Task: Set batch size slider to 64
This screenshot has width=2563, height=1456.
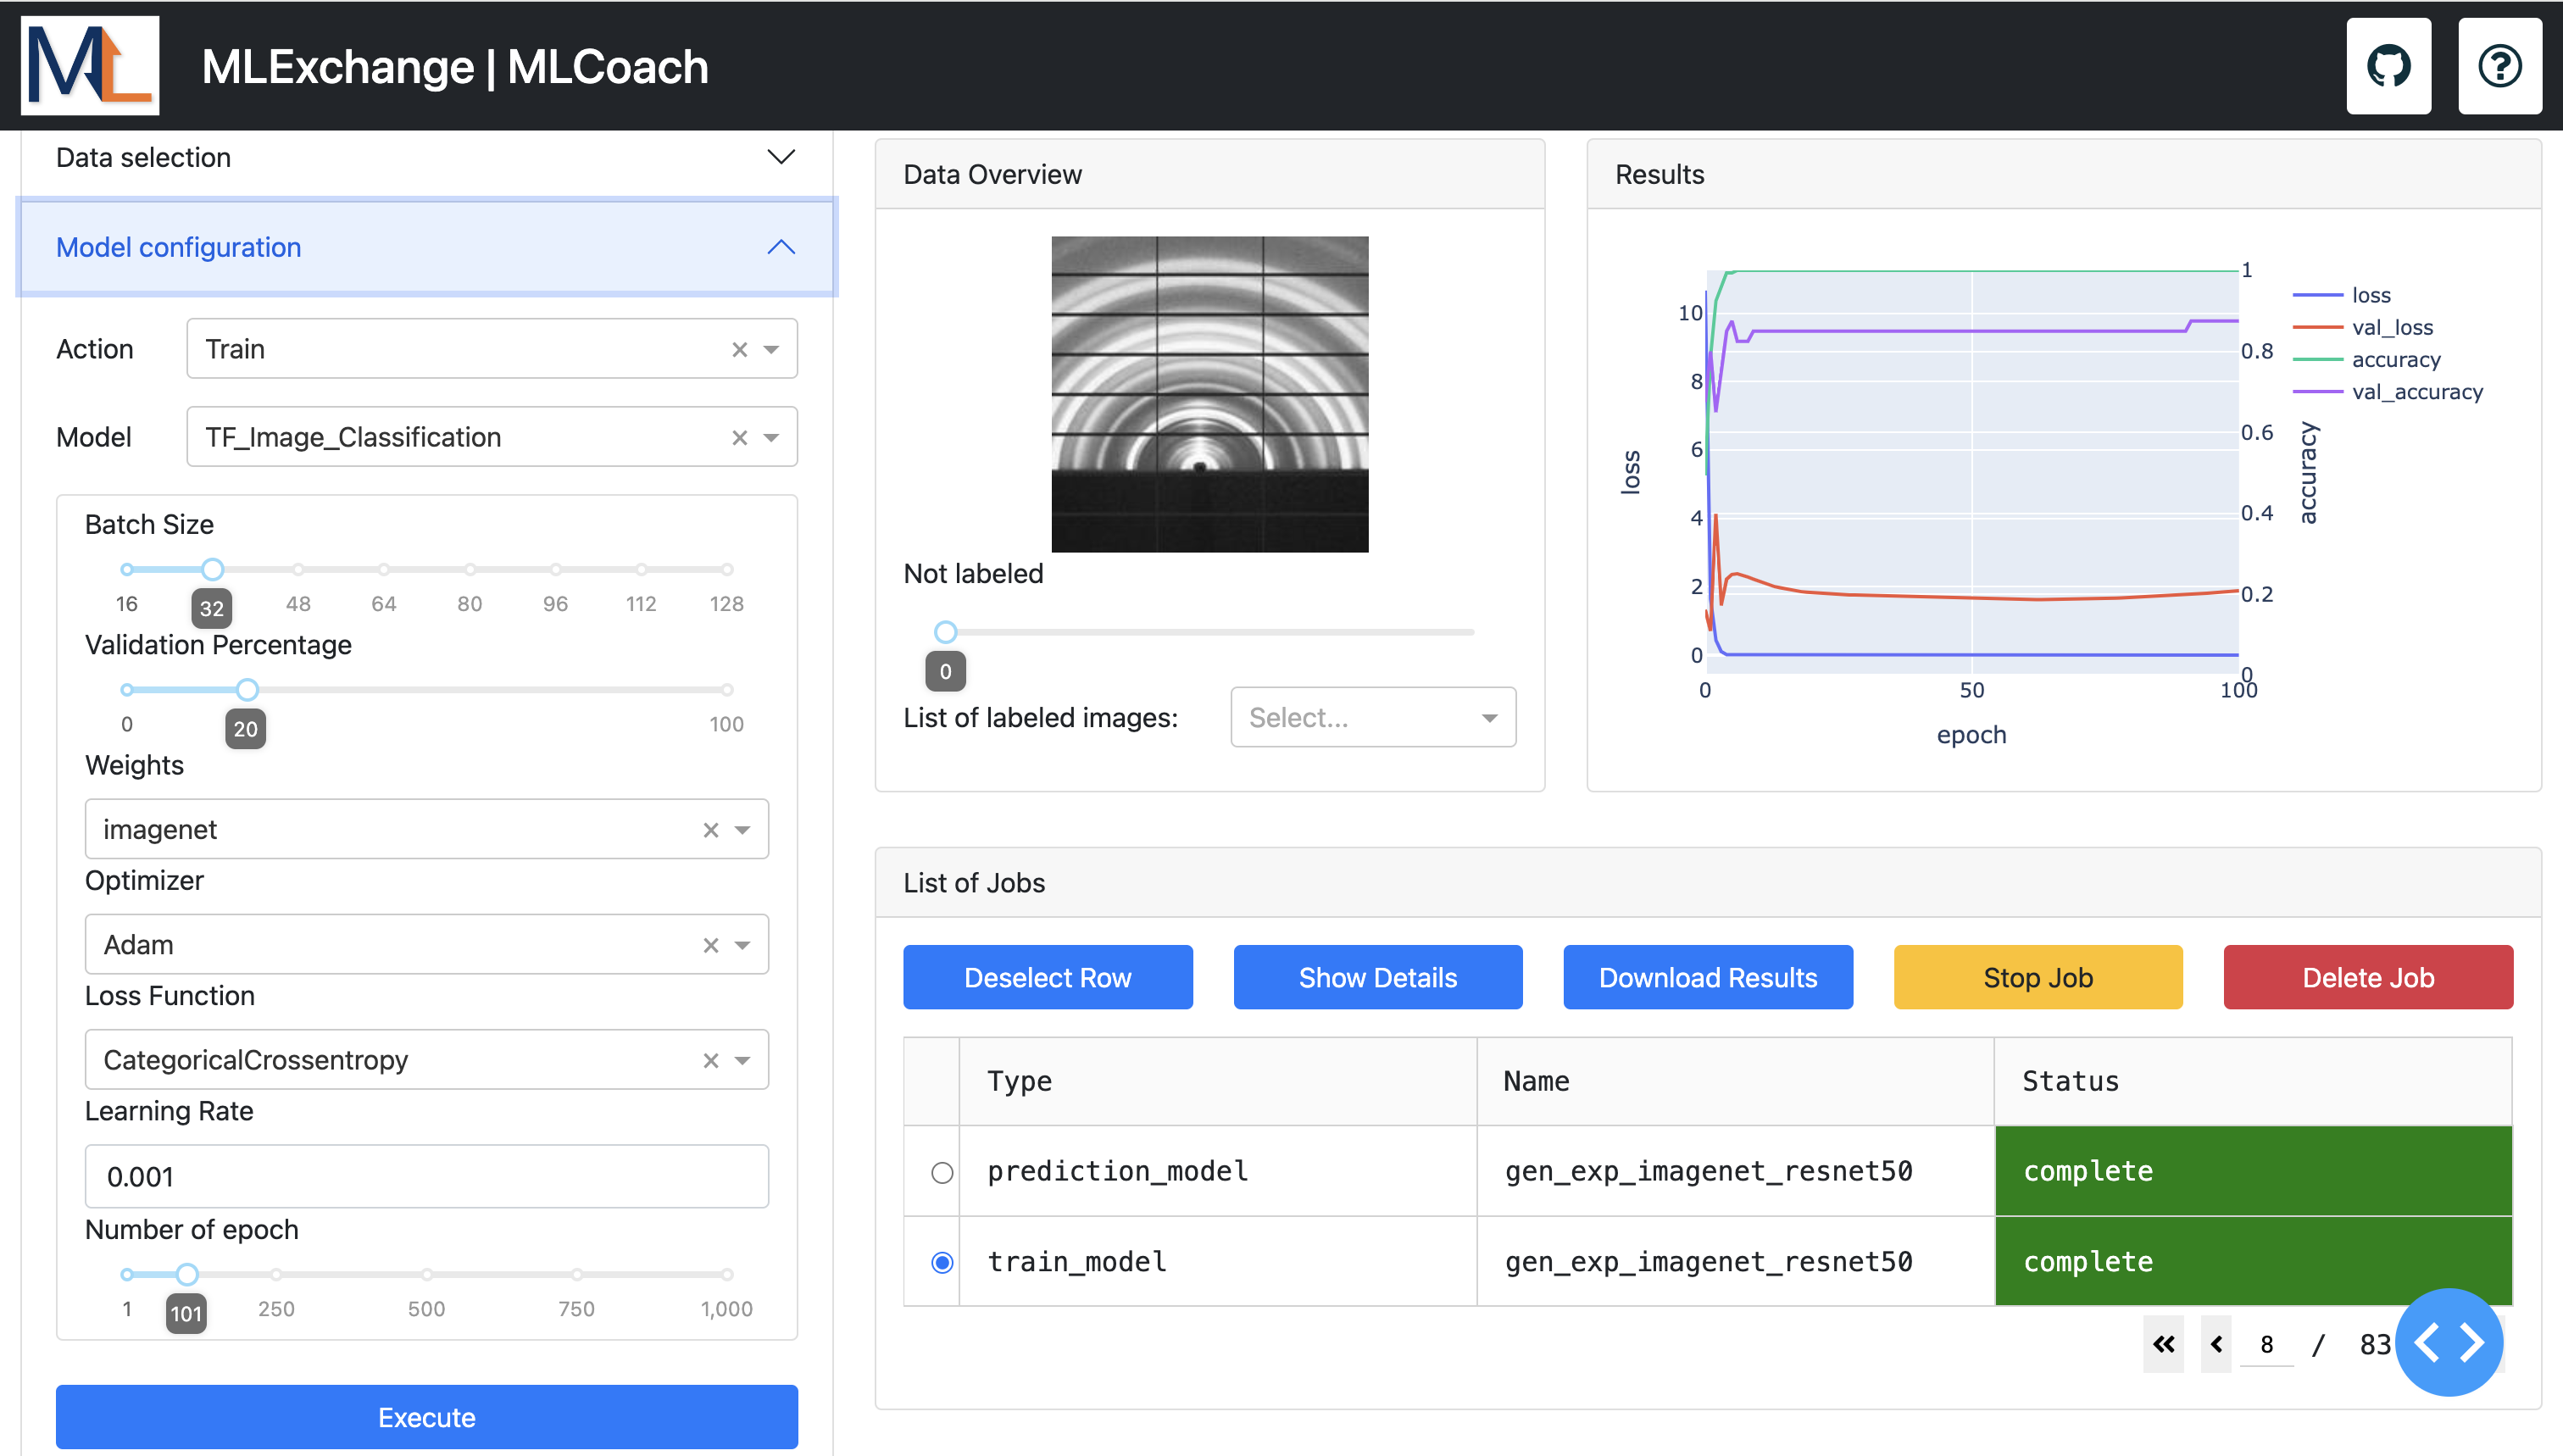Action: 384,569
